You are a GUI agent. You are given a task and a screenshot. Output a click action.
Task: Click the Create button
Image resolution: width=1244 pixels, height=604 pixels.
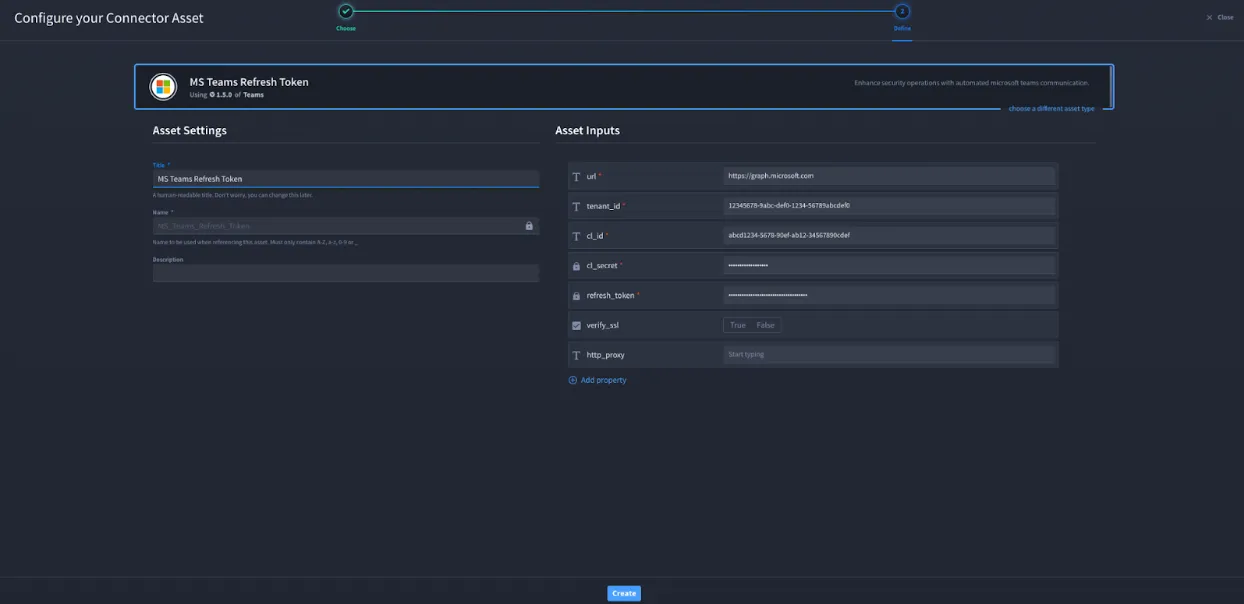(x=624, y=593)
